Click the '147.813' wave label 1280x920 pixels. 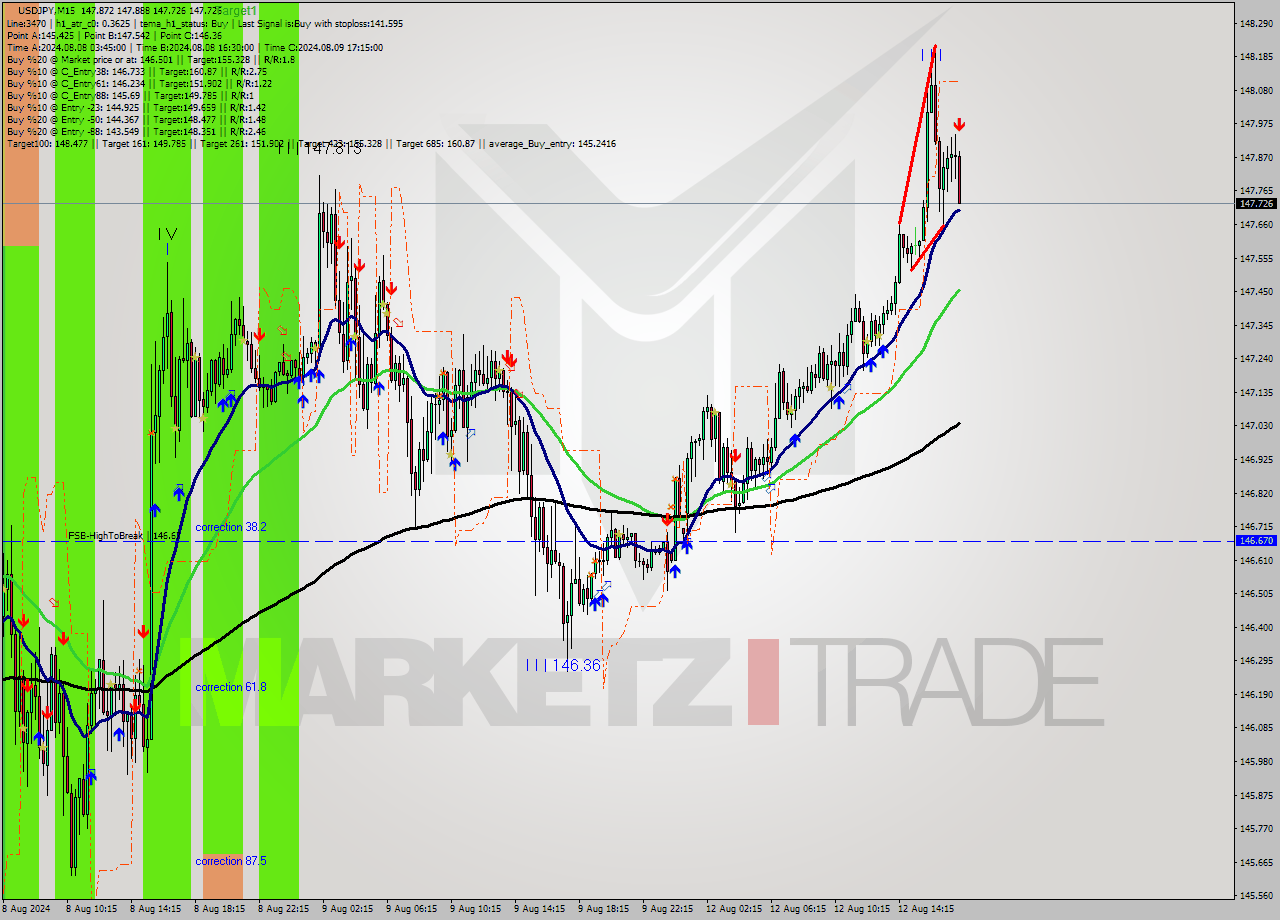(x=332, y=148)
